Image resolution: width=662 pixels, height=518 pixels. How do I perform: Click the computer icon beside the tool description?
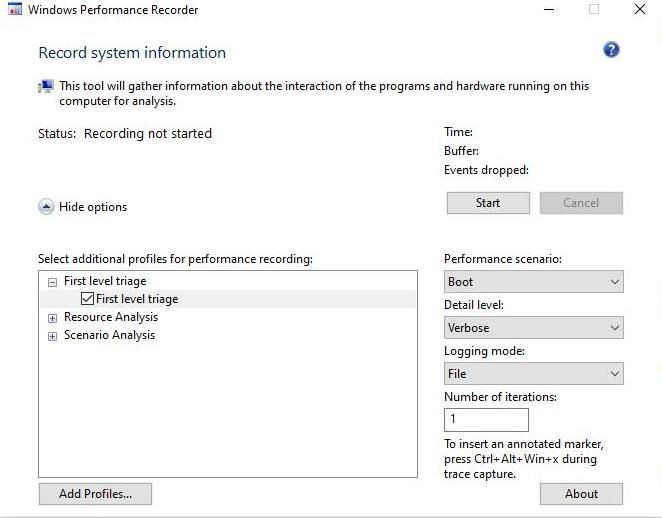(46, 87)
